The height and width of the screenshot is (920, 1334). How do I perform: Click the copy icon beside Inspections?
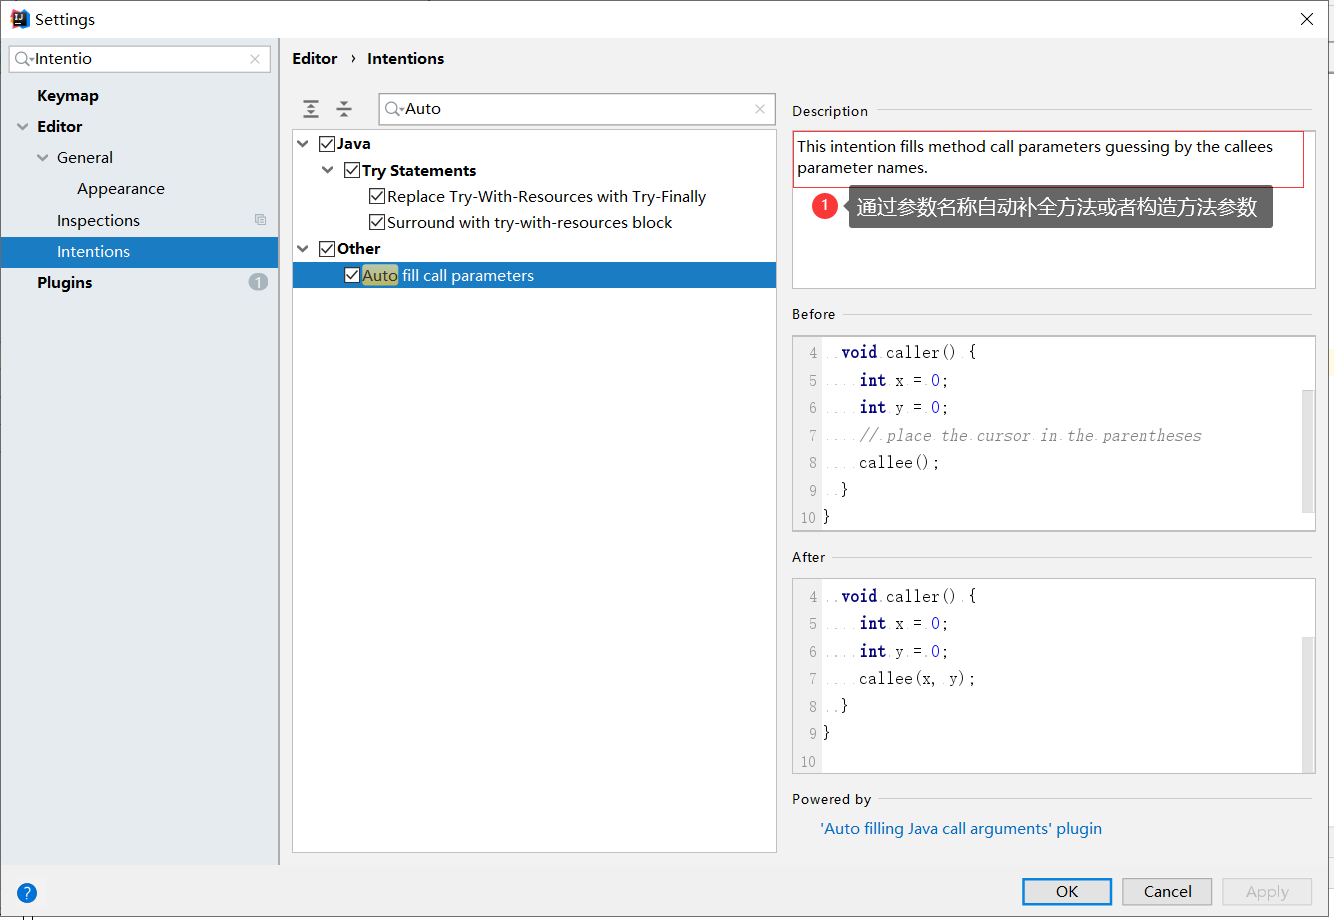(260, 220)
